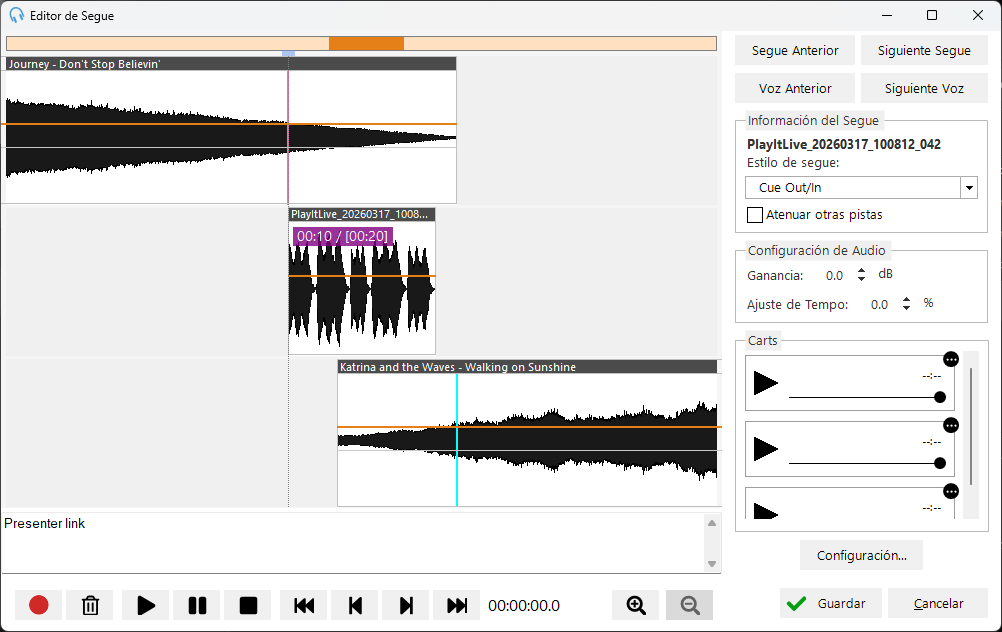This screenshot has height=632, width=1002.
Task: Open options menu of the second cart
Action: coord(951,426)
